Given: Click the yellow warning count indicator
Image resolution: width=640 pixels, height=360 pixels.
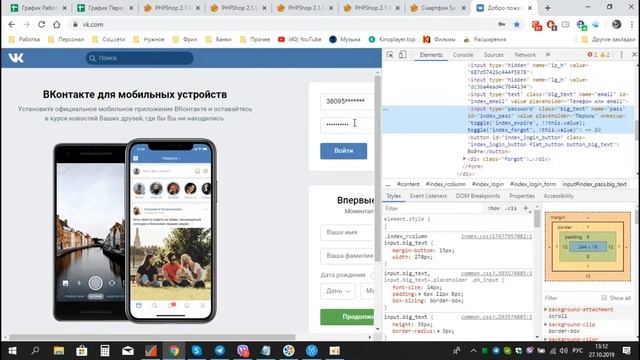Looking at the screenshot, I should [604, 55].
